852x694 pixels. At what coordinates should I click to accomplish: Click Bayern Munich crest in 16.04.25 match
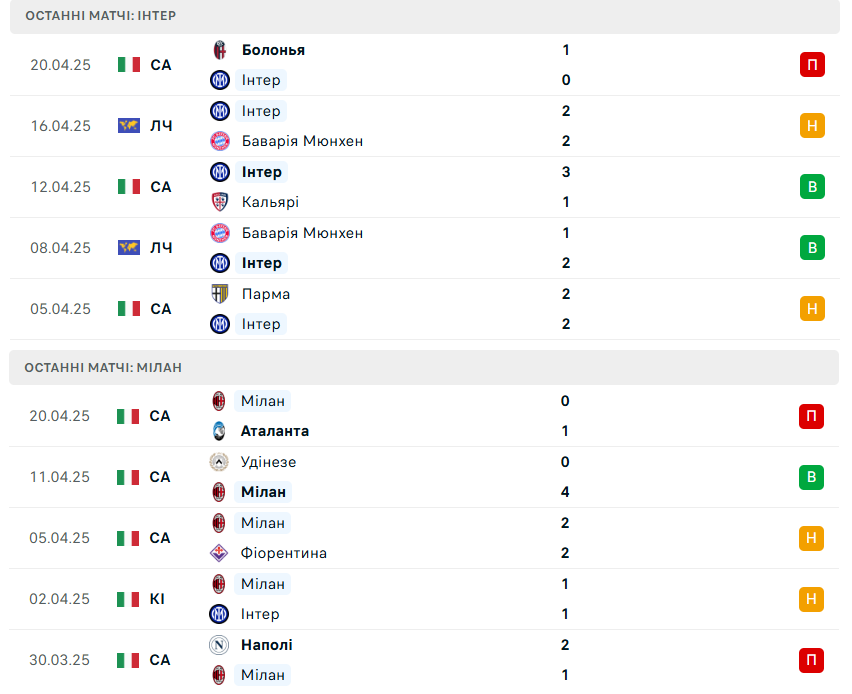(x=220, y=141)
